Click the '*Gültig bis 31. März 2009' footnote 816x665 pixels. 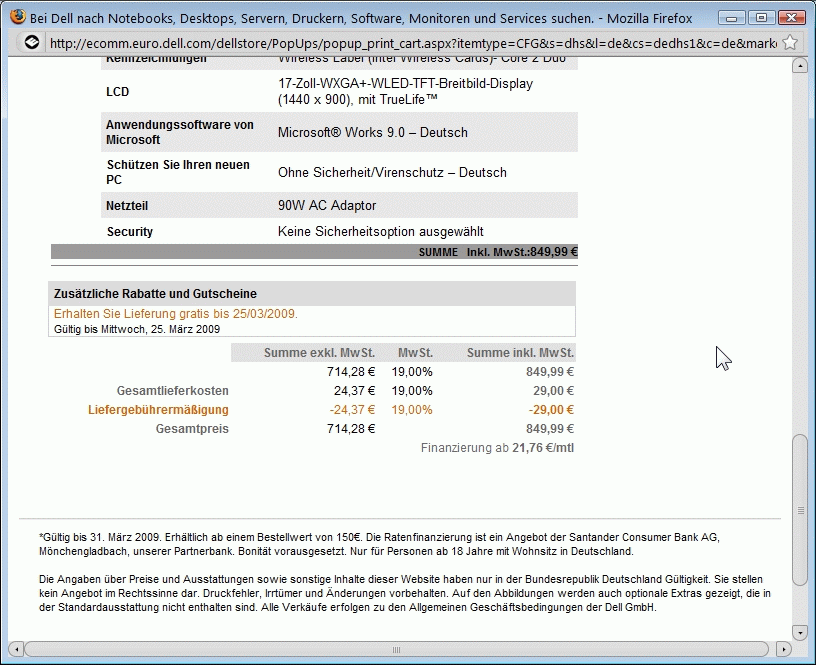click(379, 544)
